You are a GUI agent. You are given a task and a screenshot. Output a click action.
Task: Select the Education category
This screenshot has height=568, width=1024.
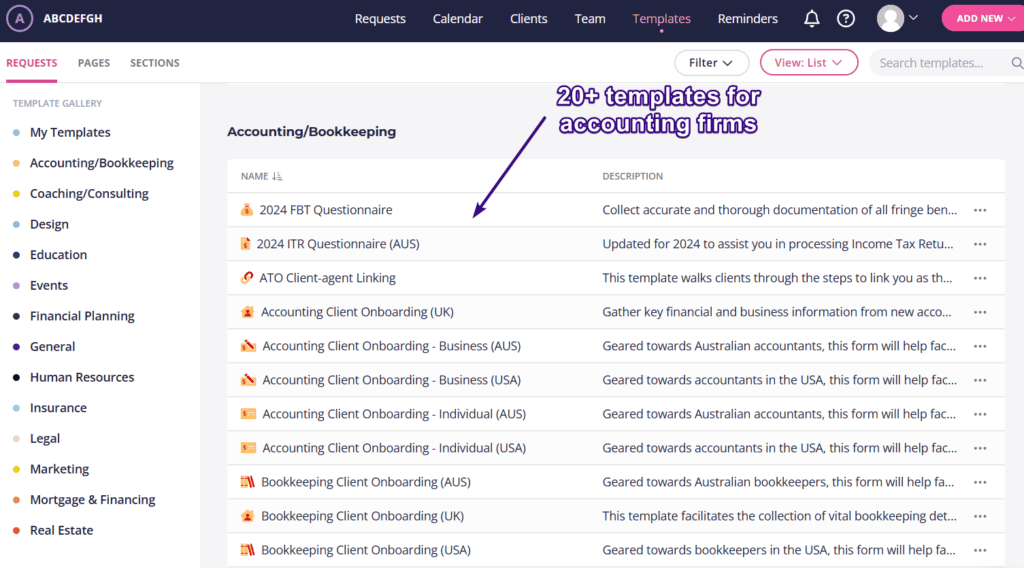58,255
